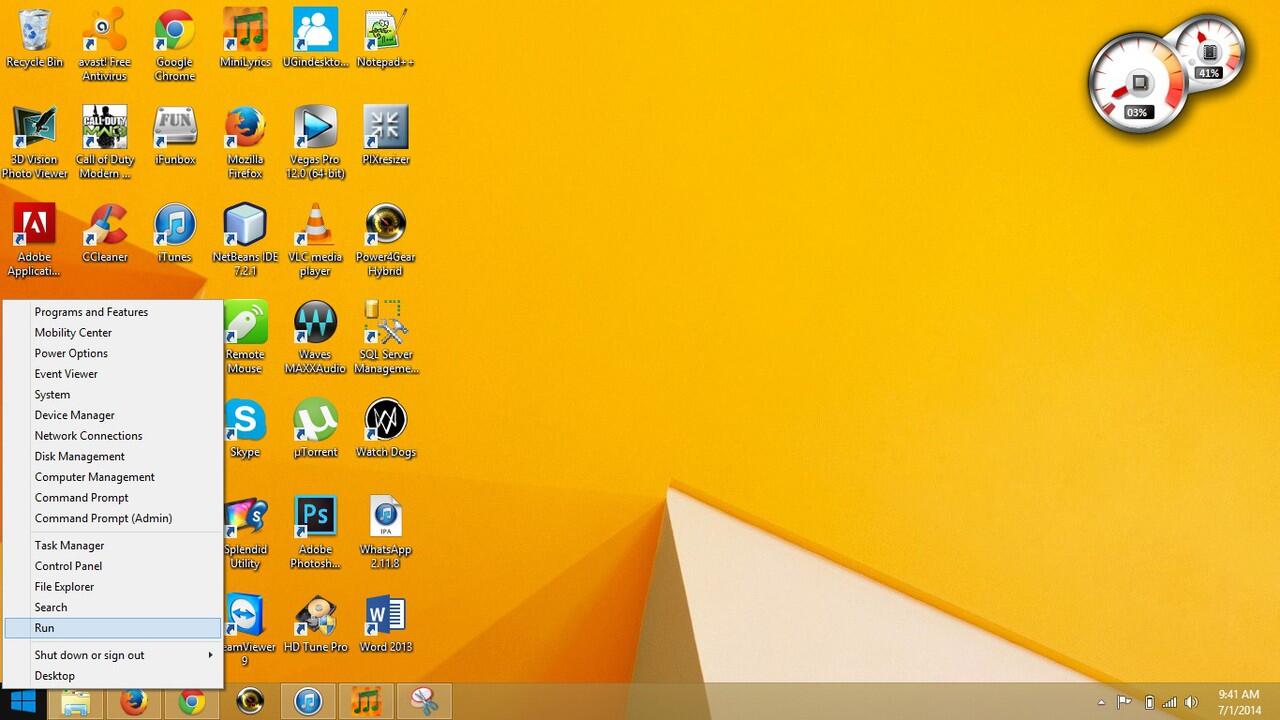Switch to iTunes on the taskbar

point(308,702)
